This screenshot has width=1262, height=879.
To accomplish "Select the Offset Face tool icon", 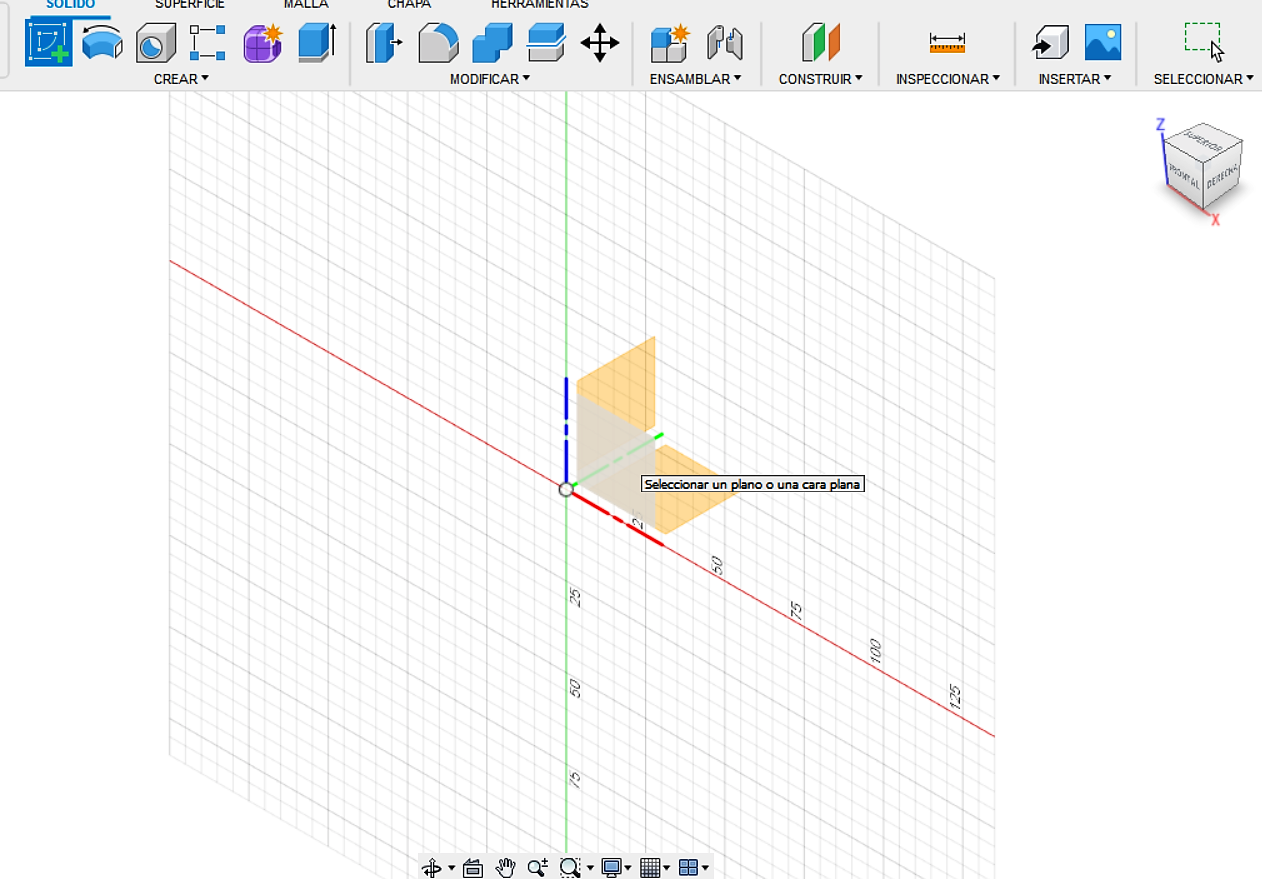I will pos(546,44).
